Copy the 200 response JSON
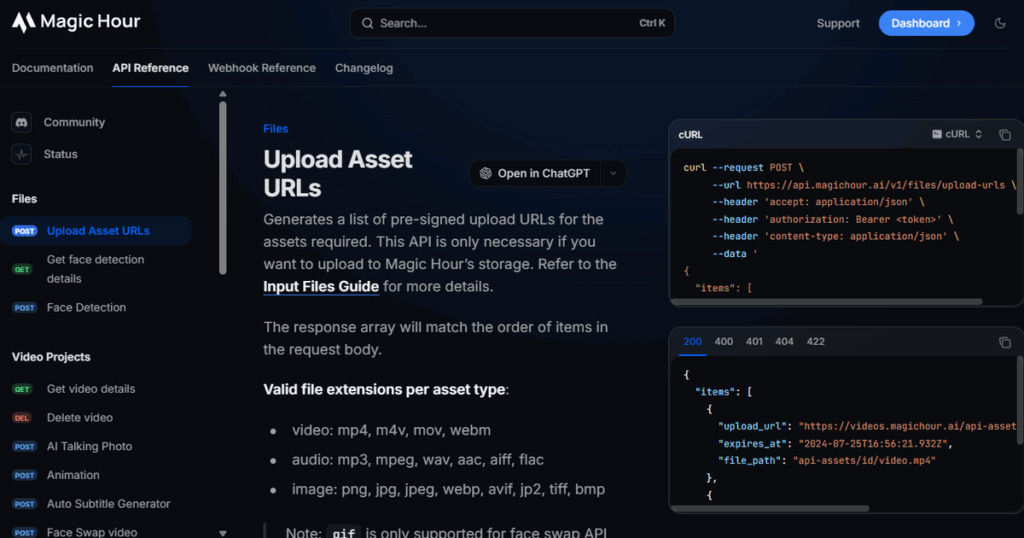The image size is (1024, 538). [x=1004, y=342]
